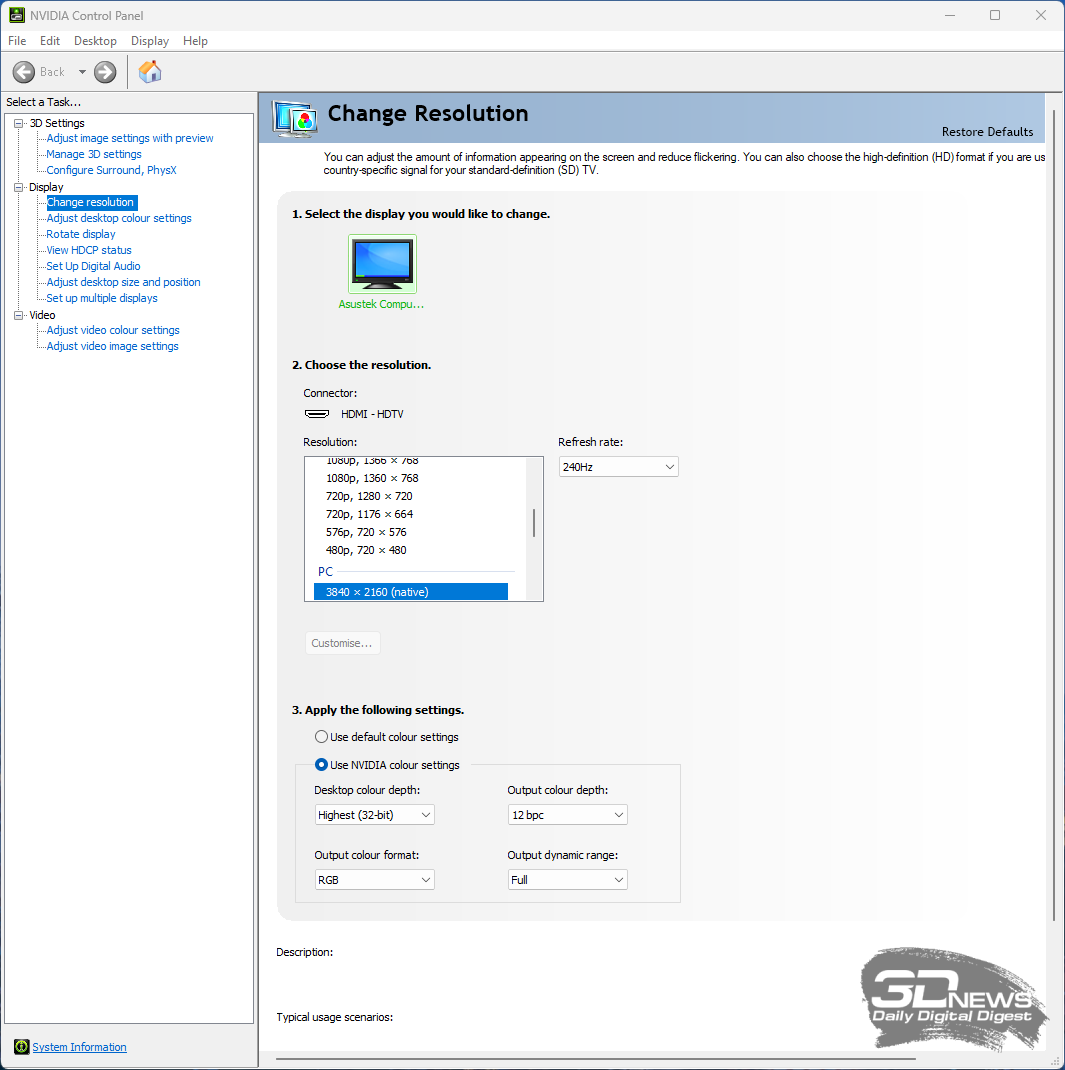Open View HDCP status task

pos(89,250)
